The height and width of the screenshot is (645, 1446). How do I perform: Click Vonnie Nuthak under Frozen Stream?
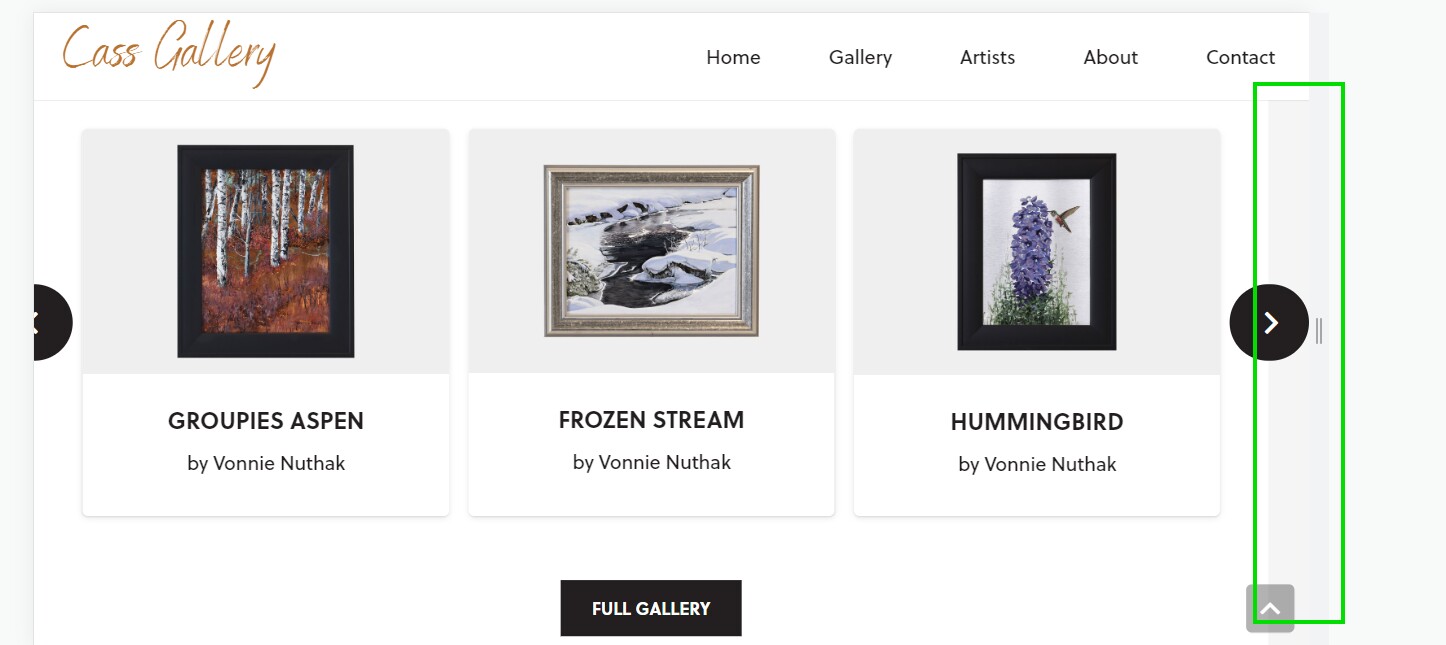(651, 462)
